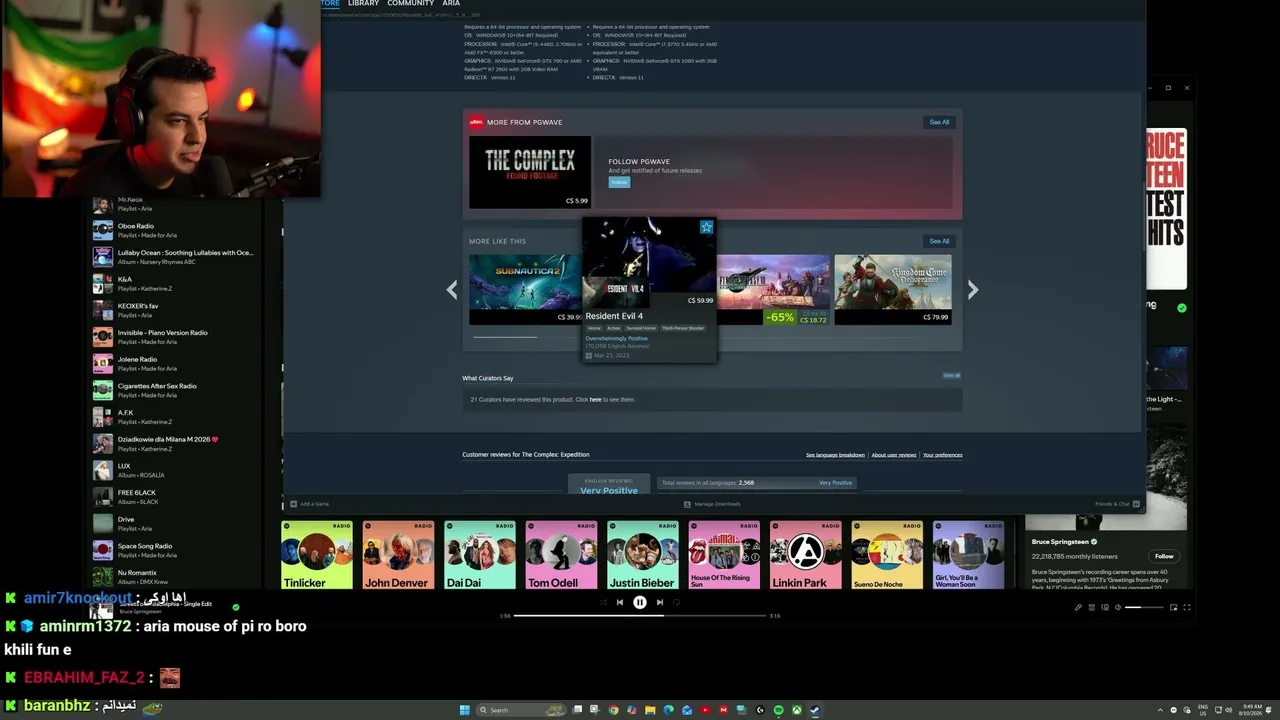Open the Subnautica 2 game capsule
Image resolution: width=1280 pixels, height=720 pixels.
[525, 289]
